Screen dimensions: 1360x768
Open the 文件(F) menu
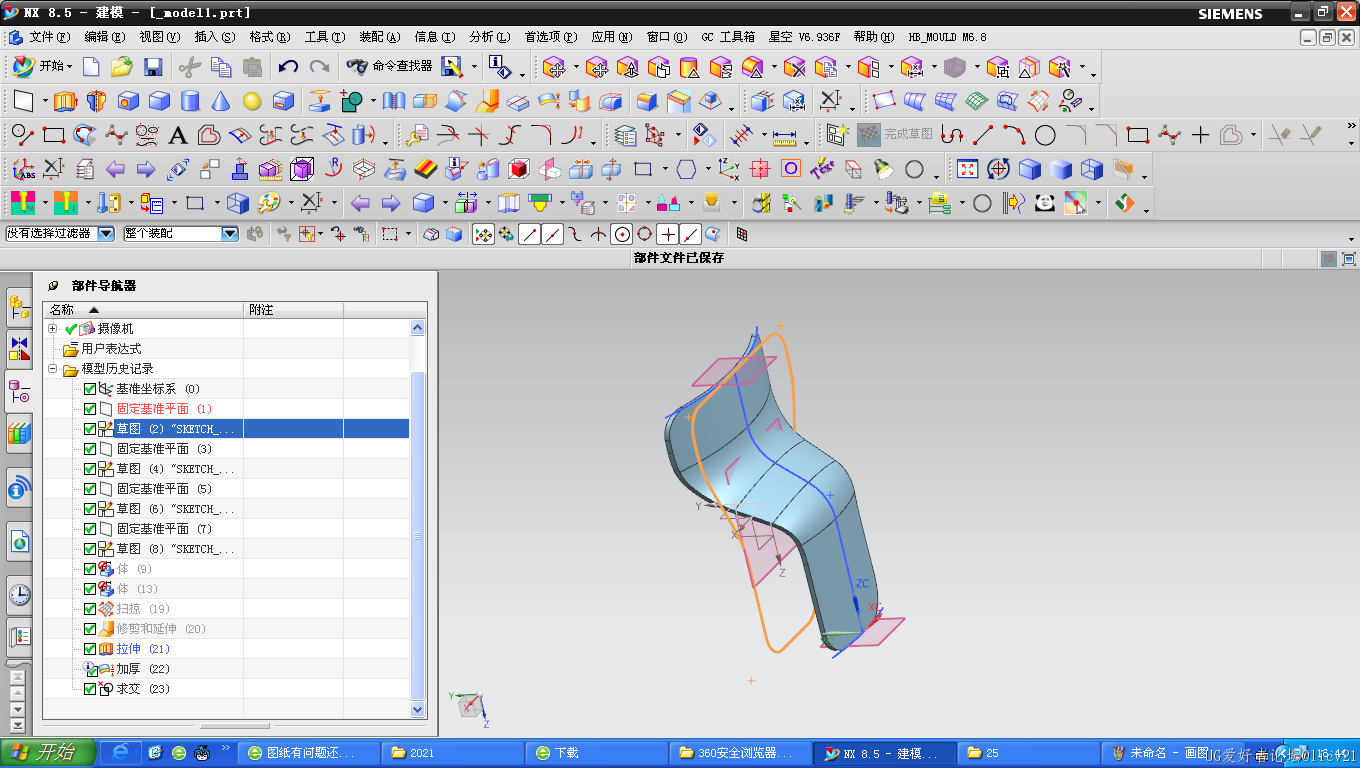tap(49, 37)
